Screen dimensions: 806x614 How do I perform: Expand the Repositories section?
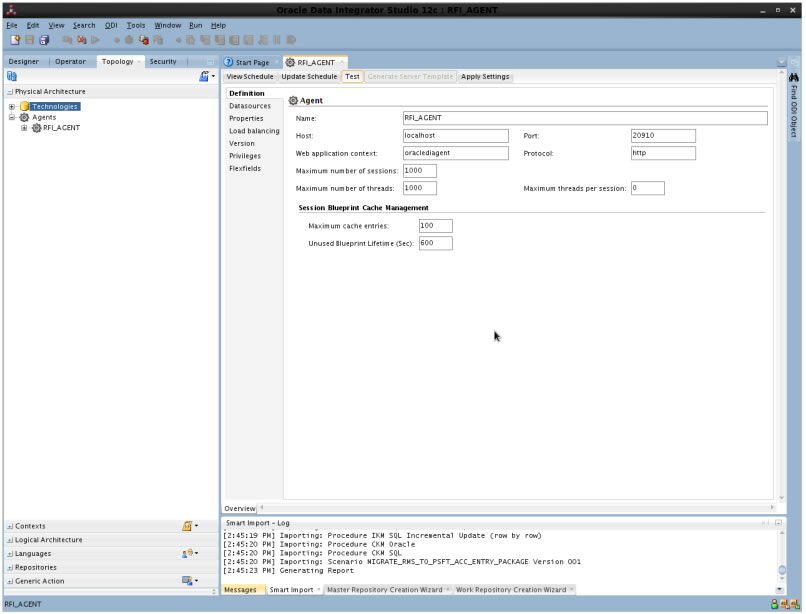[10, 568]
